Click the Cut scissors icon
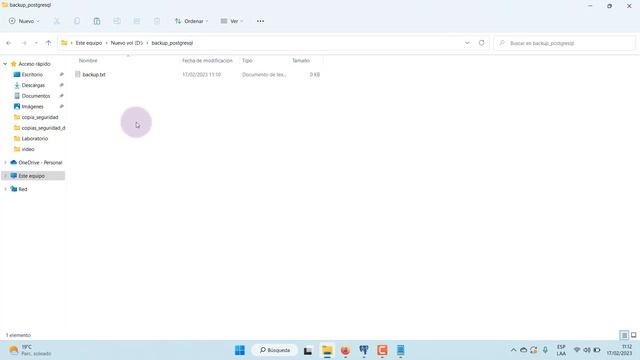640x360 pixels. (57, 21)
